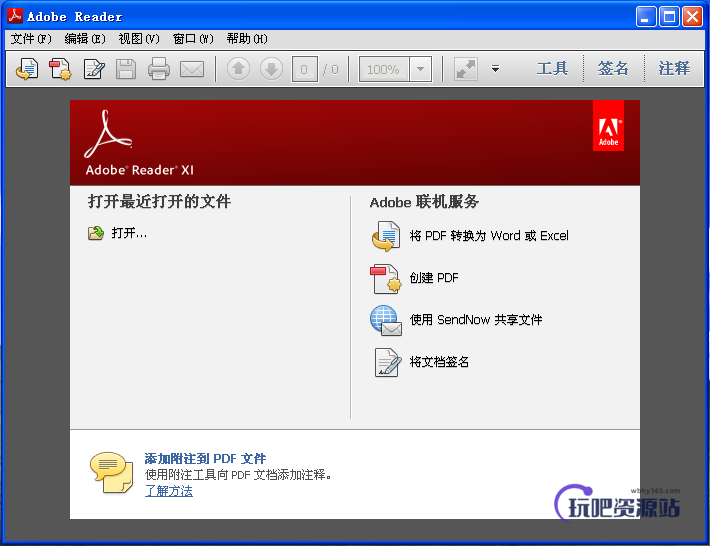Click the Create PDF toolbar icon
Viewport: 710px width, 546px height.
click(60, 69)
